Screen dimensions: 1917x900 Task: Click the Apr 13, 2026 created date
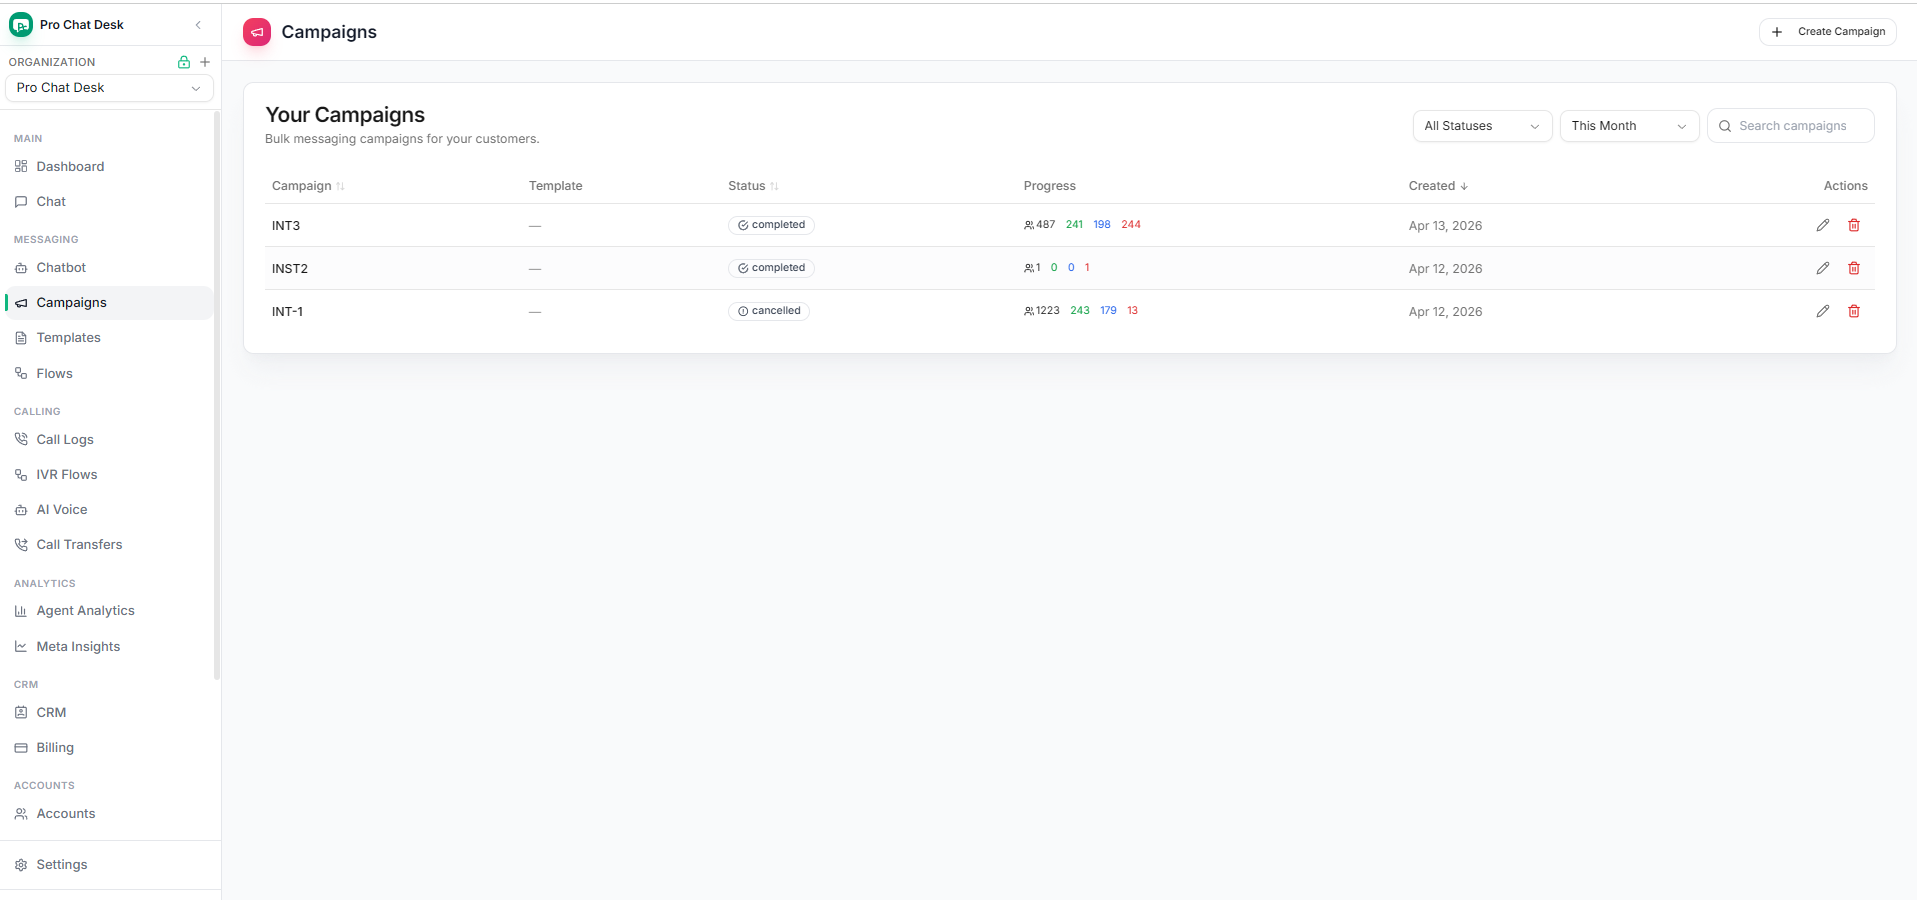1445,226
